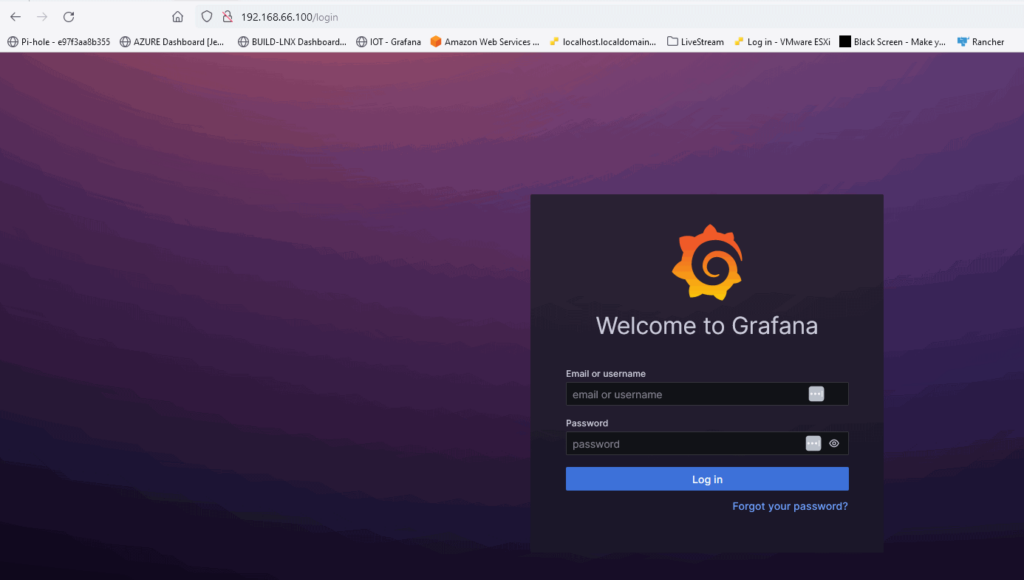Click the insecure connection padlock icon

[x=227, y=17]
